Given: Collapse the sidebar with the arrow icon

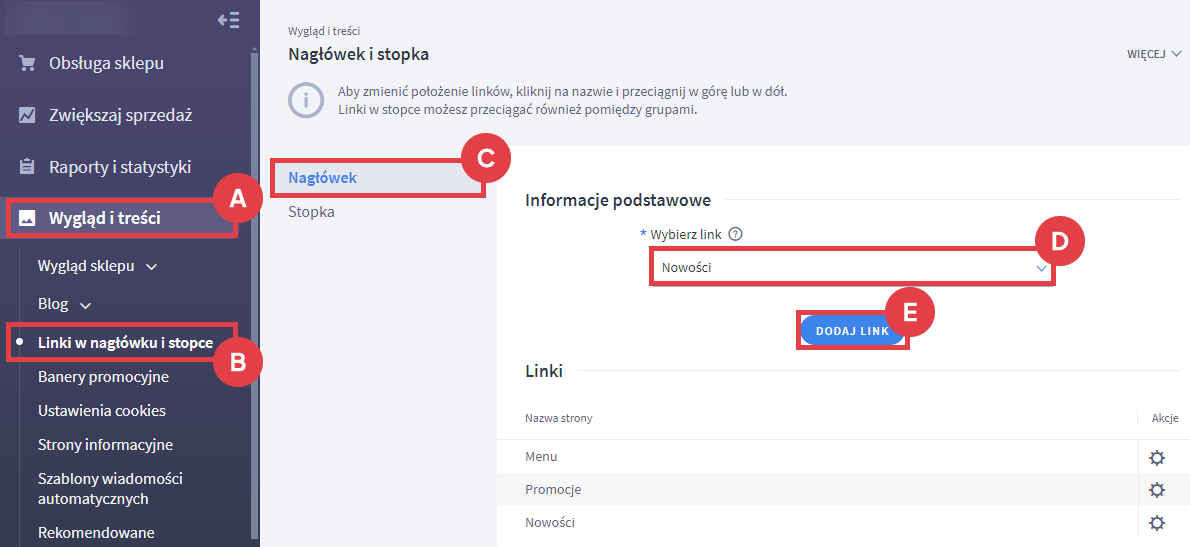Looking at the screenshot, I should [228, 20].
